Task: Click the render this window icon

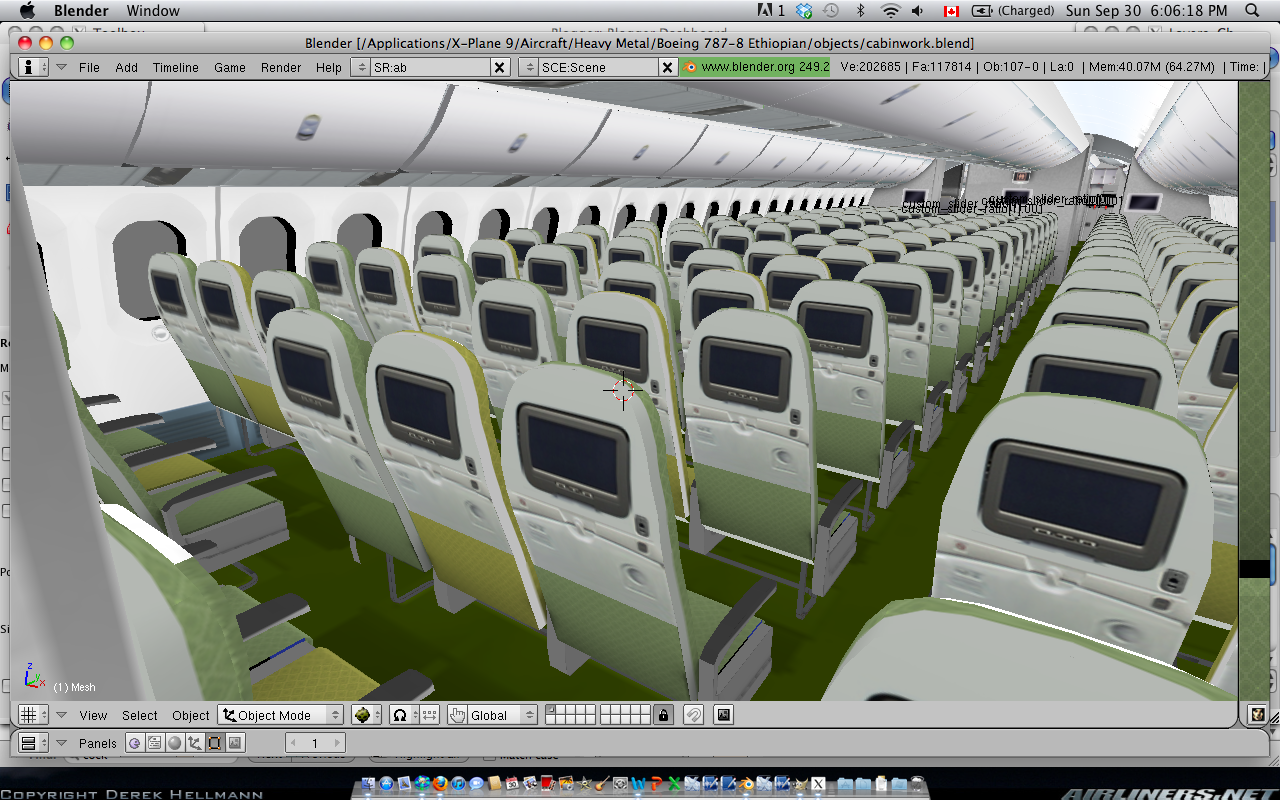Action: tap(724, 715)
